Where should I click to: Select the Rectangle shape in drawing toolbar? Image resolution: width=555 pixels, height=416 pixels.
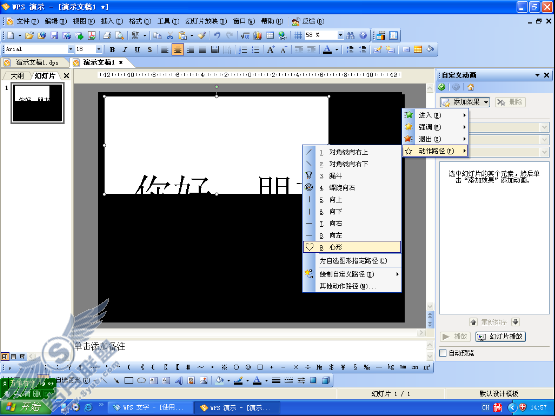coord(129,381)
